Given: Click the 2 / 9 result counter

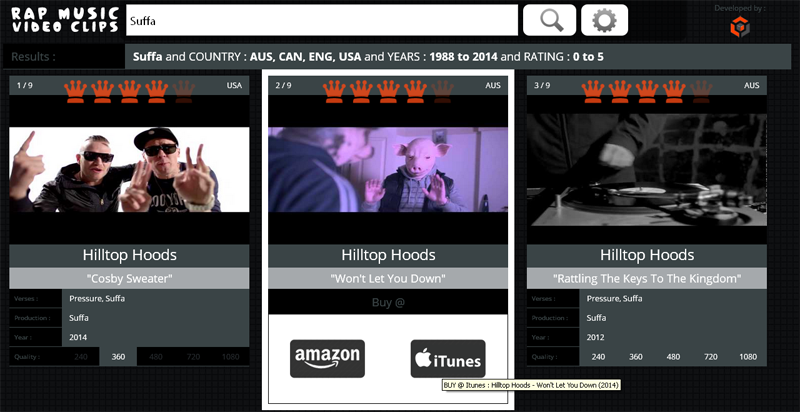Looking at the screenshot, I should 283,85.
